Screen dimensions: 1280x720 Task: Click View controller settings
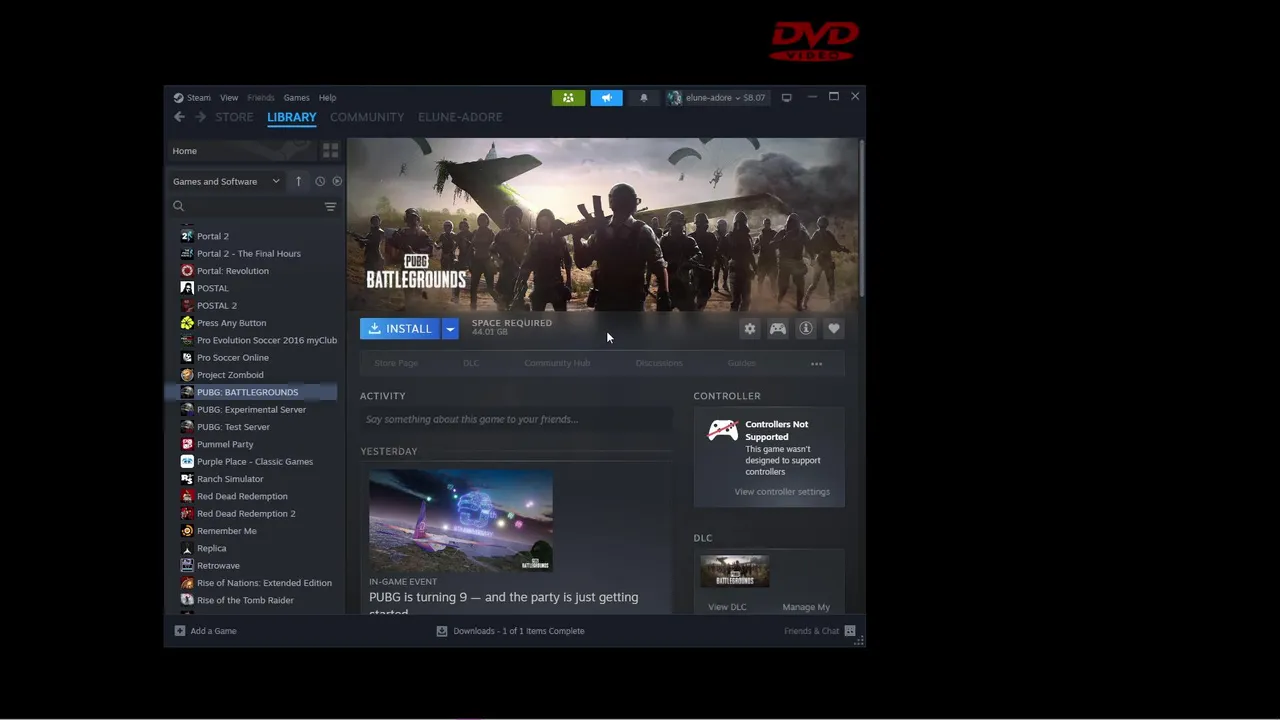(782, 492)
